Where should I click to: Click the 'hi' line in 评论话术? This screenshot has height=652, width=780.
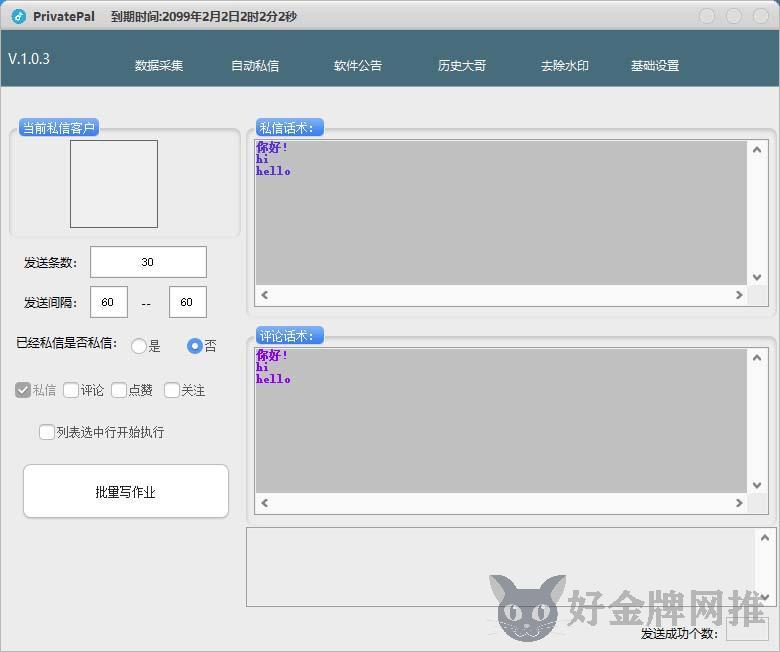click(x=262, y=367)
